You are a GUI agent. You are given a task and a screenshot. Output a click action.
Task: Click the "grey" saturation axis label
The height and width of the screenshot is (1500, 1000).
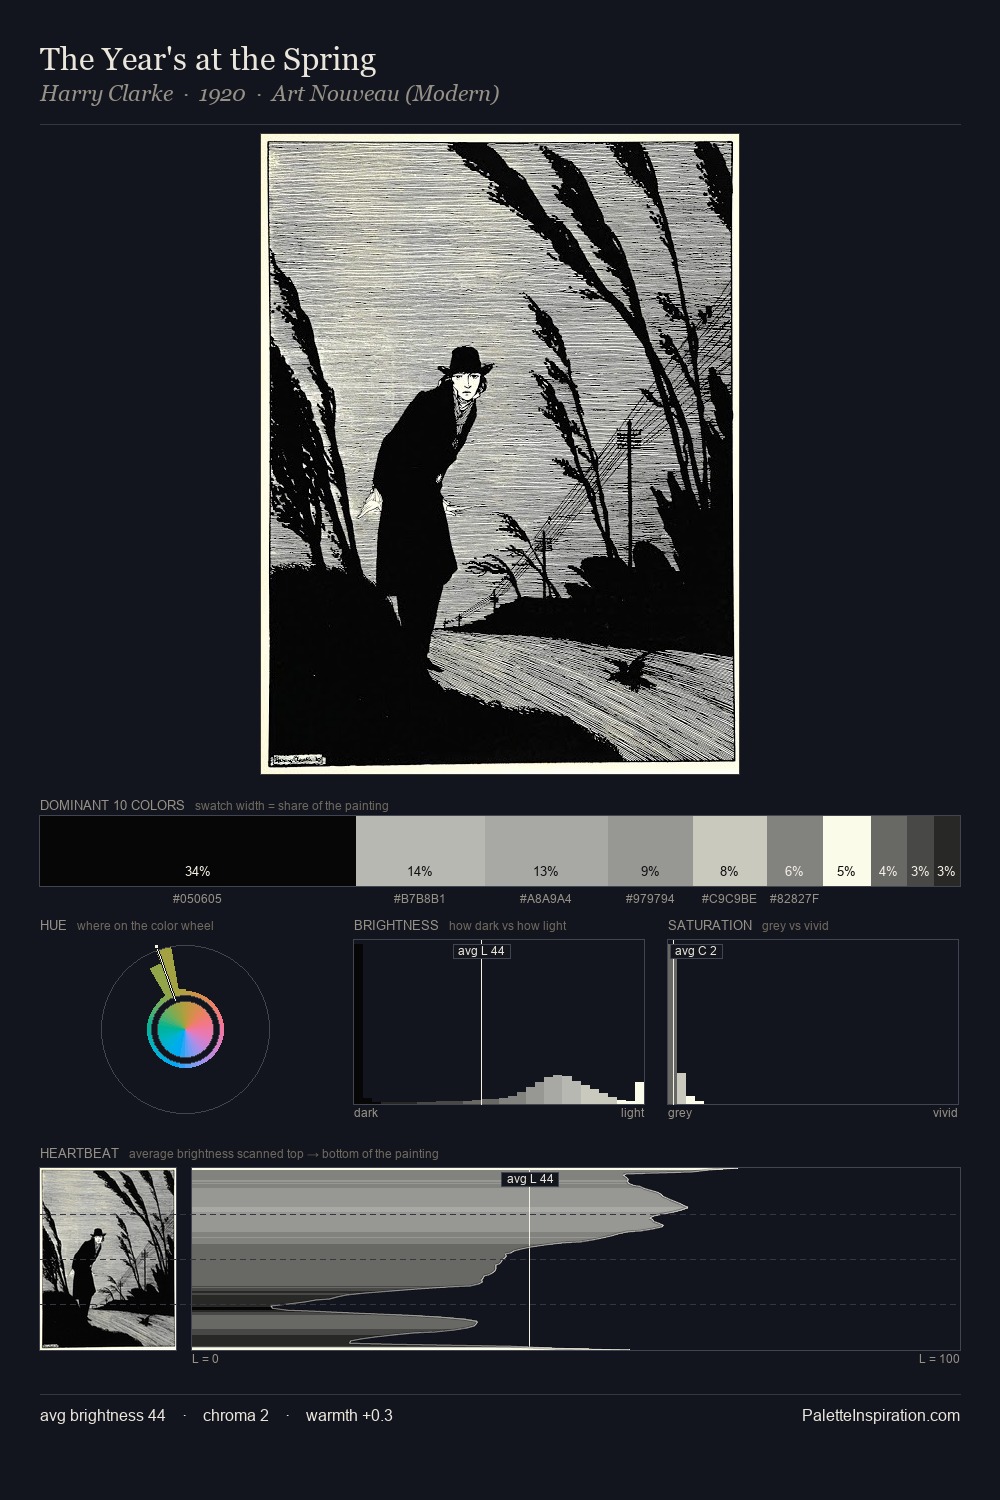pyautogui.click(x=680, y=1113)
